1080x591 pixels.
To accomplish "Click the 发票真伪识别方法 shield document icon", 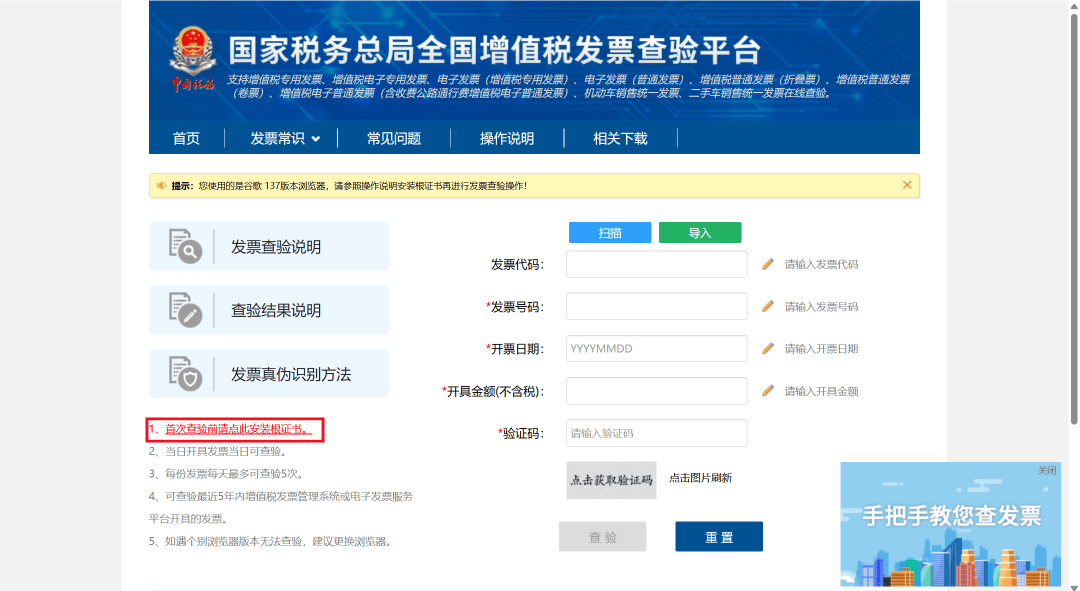I will coord(185,374).
